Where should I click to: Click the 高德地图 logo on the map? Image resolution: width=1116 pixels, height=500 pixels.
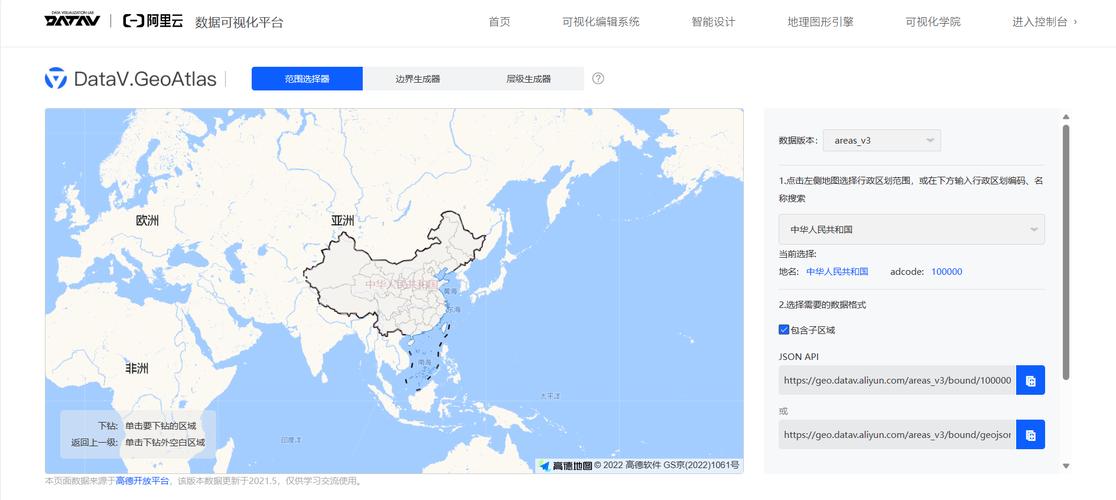pyautogui.click(x=565, y=466)
